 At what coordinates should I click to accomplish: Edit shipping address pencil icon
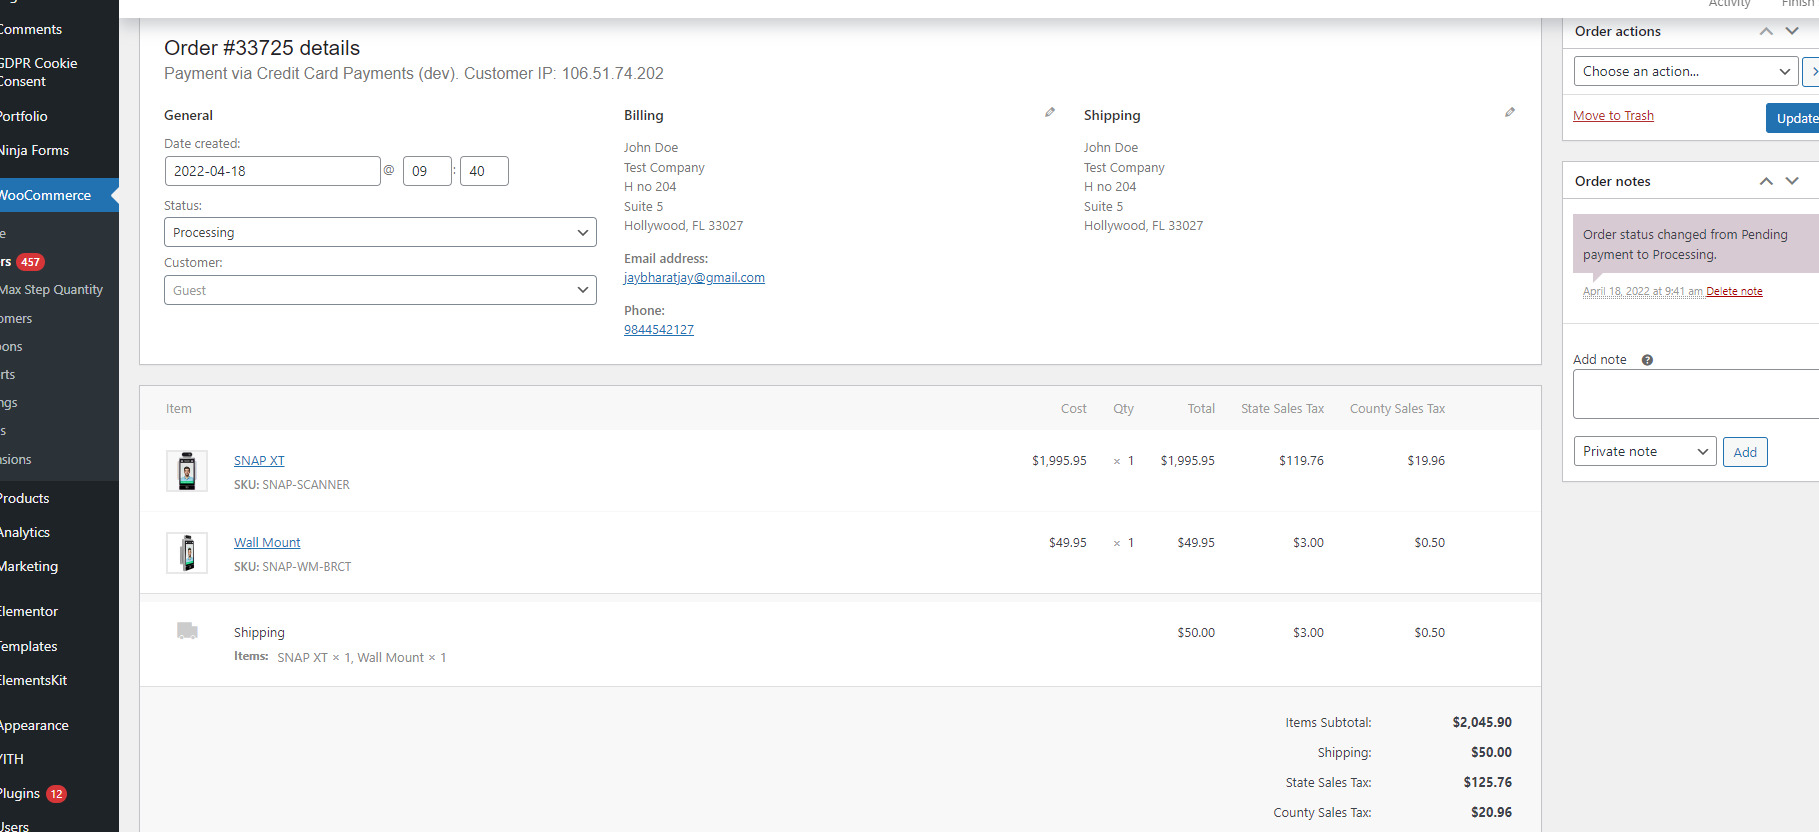click(x=1510, y=113)
